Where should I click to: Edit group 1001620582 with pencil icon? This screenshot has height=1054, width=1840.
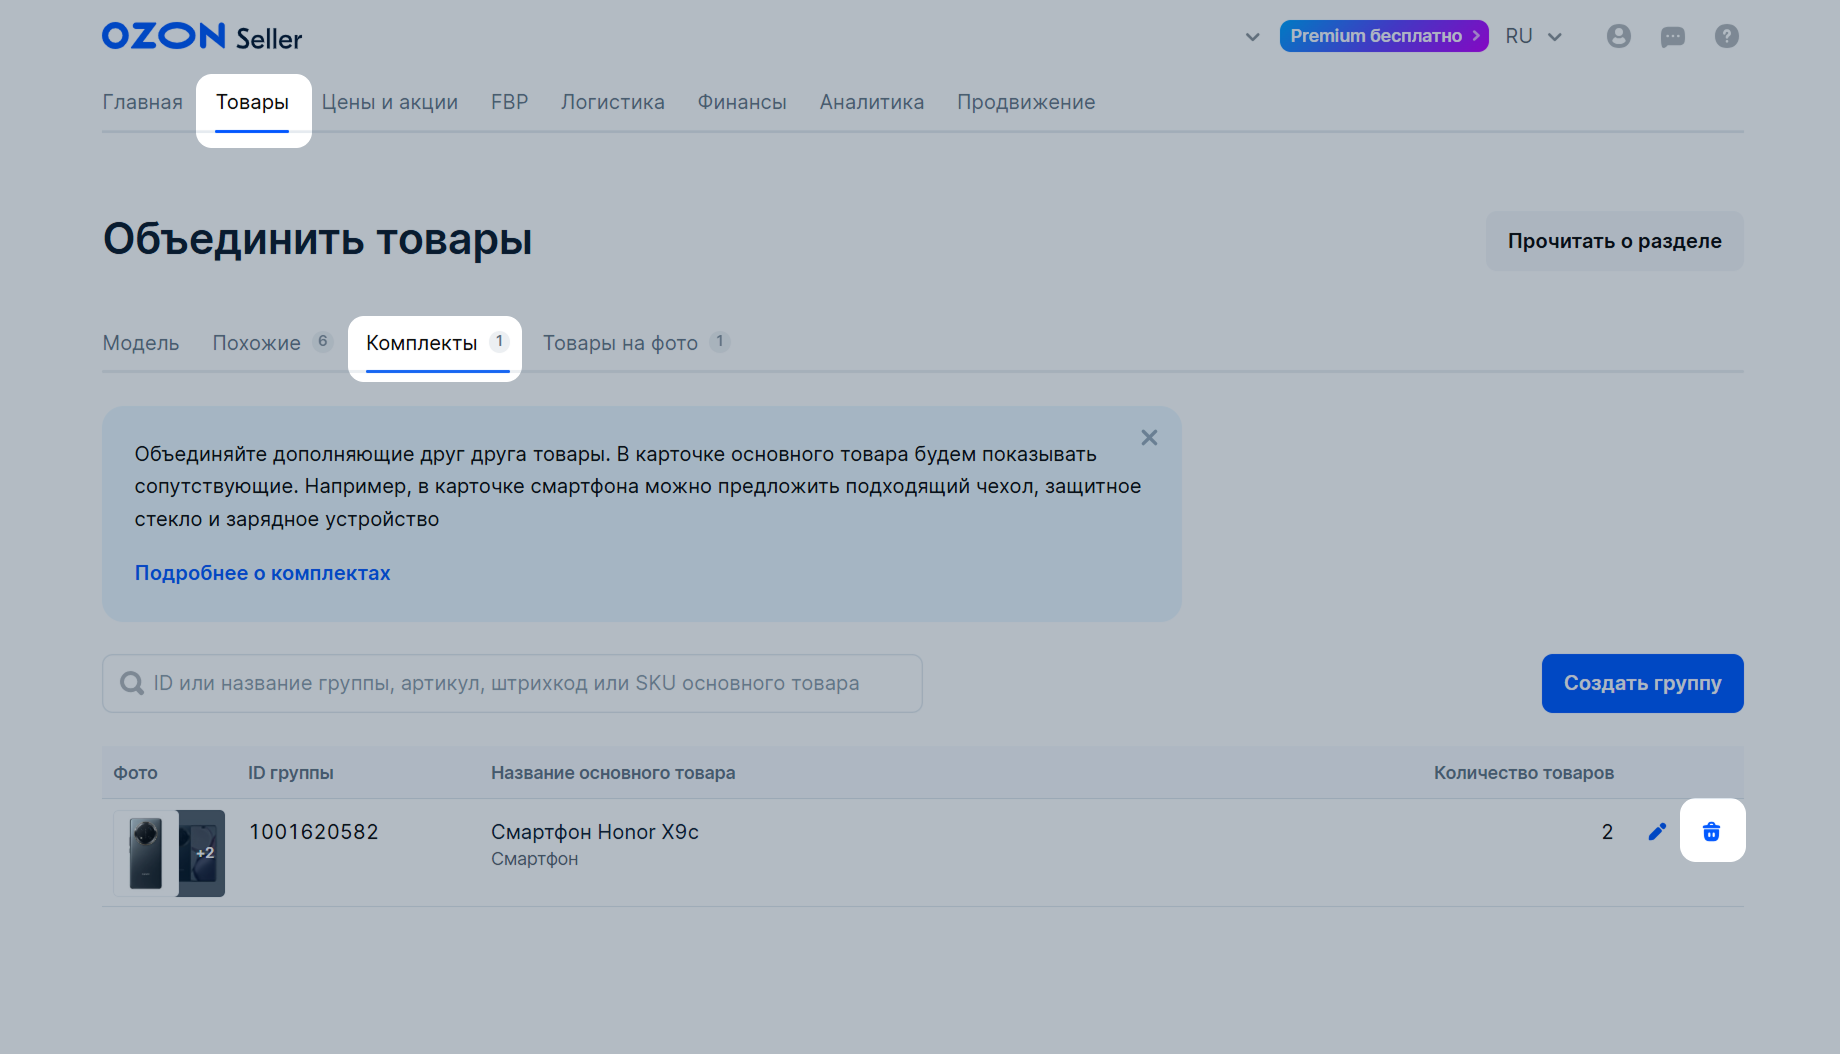pos(1657,831)
